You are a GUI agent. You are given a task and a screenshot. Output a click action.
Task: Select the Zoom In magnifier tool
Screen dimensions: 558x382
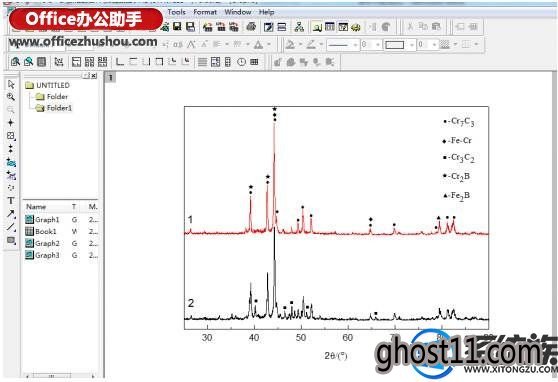coord(11,96)
